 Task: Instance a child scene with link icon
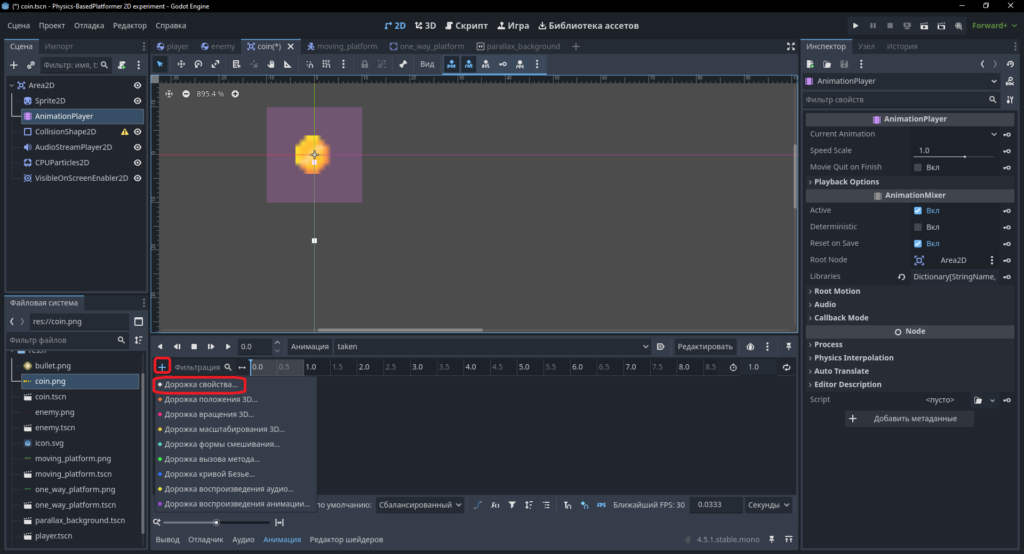[x=31, y=65]
